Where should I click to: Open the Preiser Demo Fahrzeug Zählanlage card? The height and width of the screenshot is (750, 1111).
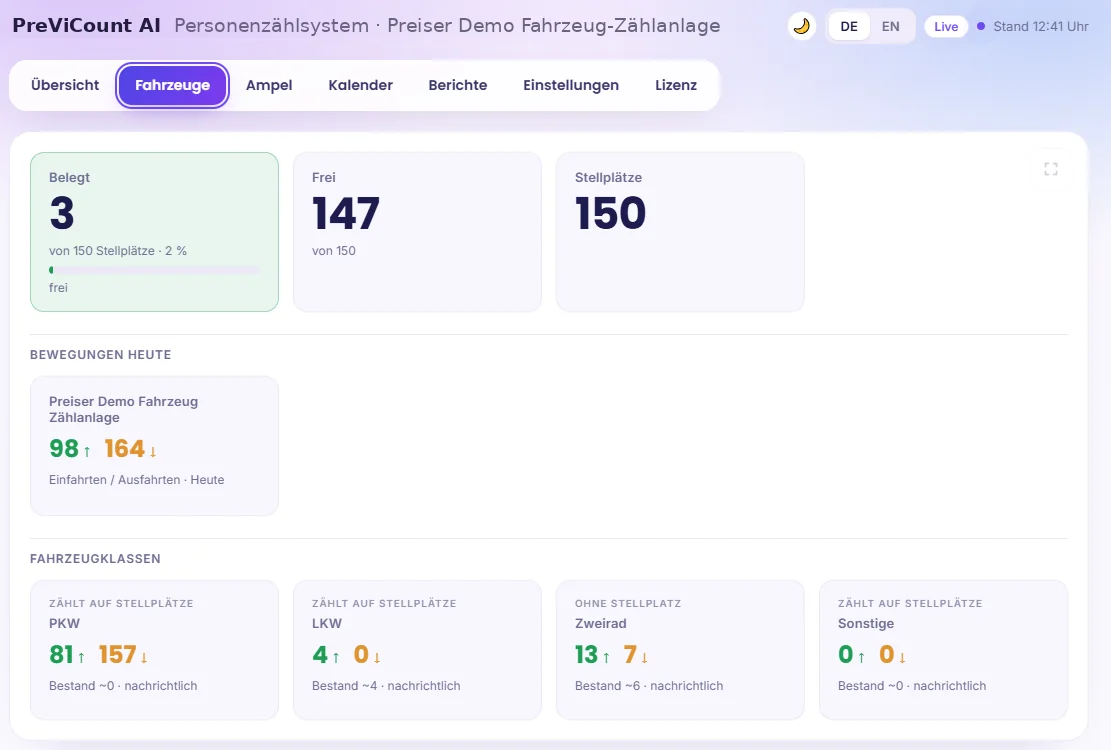(154, 445)
